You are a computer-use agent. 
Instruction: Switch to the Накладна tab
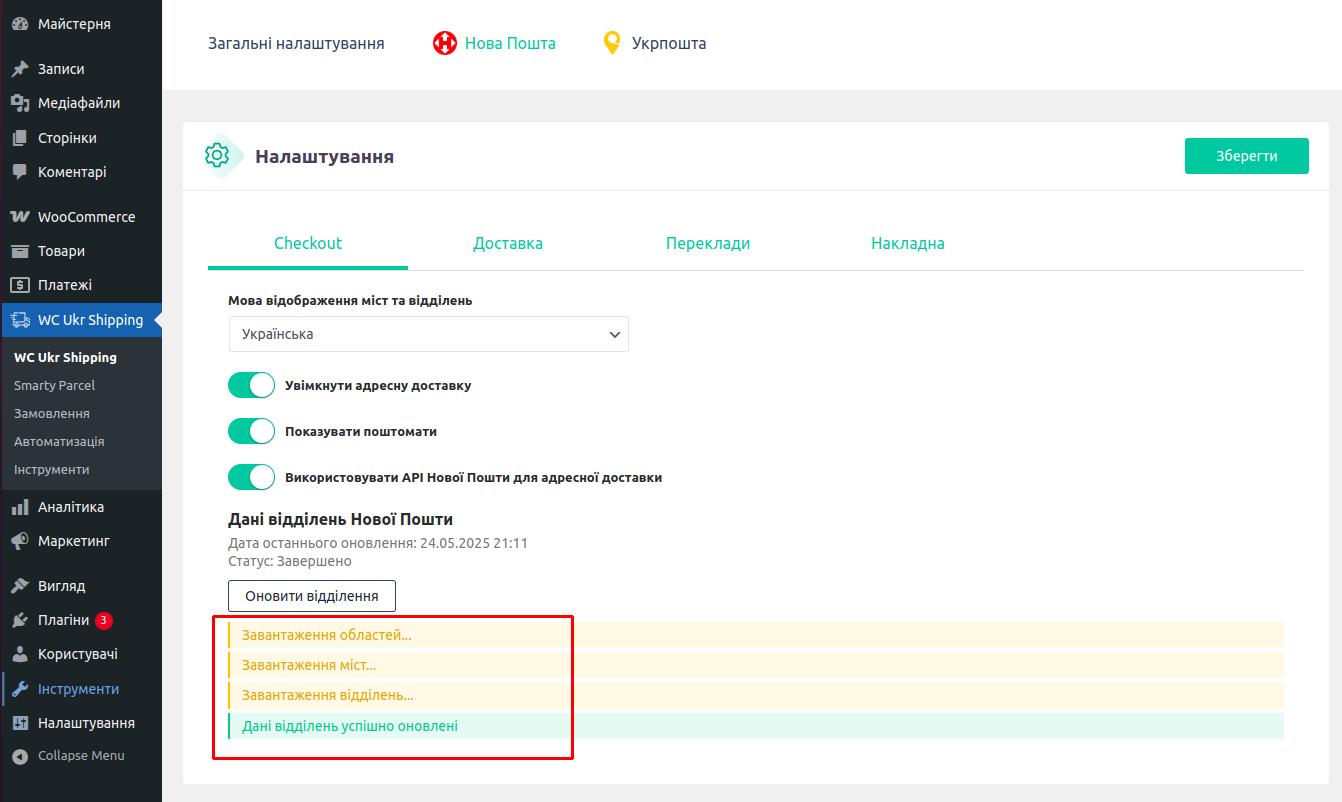tap(908, 243)
